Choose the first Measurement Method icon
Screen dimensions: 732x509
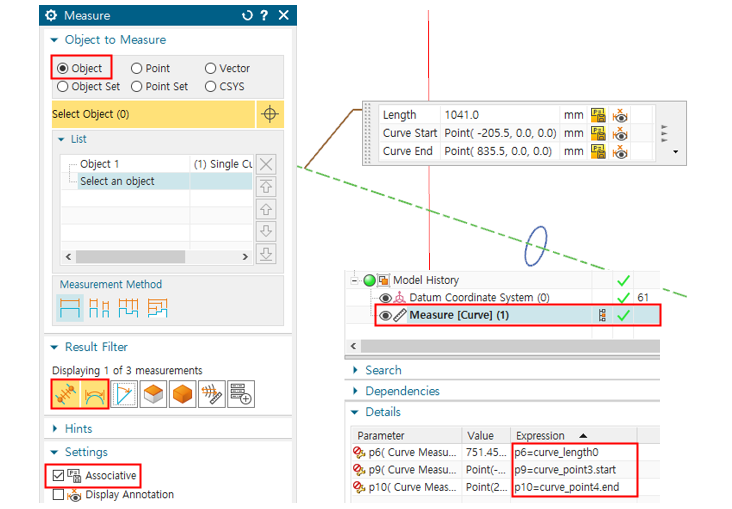coord(69,309)
